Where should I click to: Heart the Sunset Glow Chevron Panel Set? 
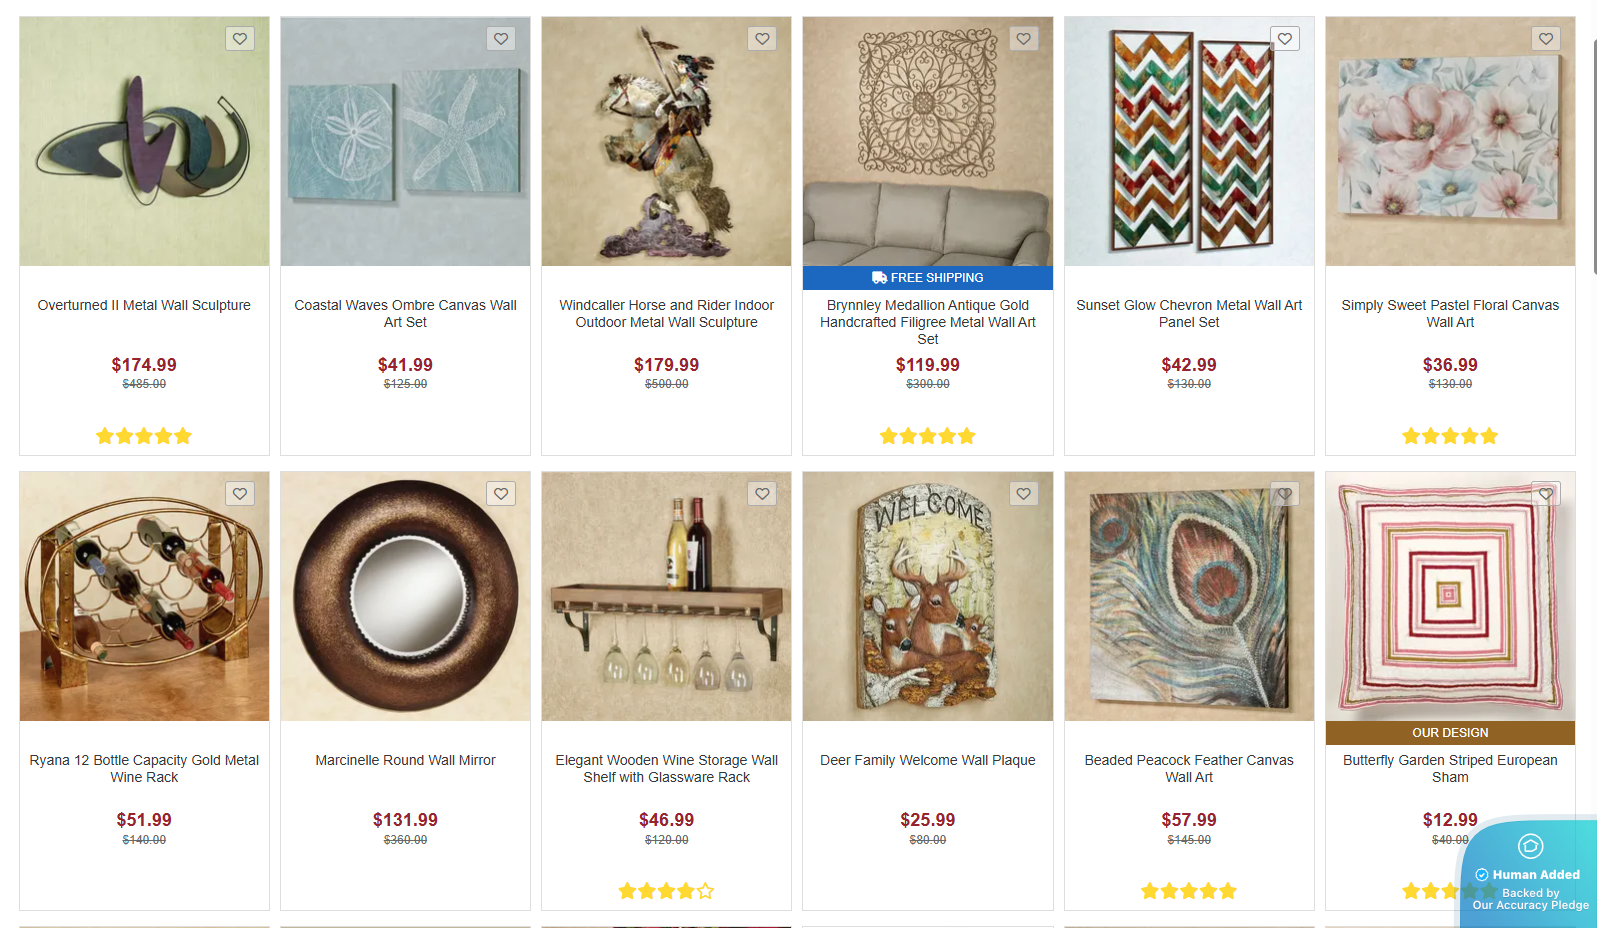pyautogui.click(x=1285, y=39)
